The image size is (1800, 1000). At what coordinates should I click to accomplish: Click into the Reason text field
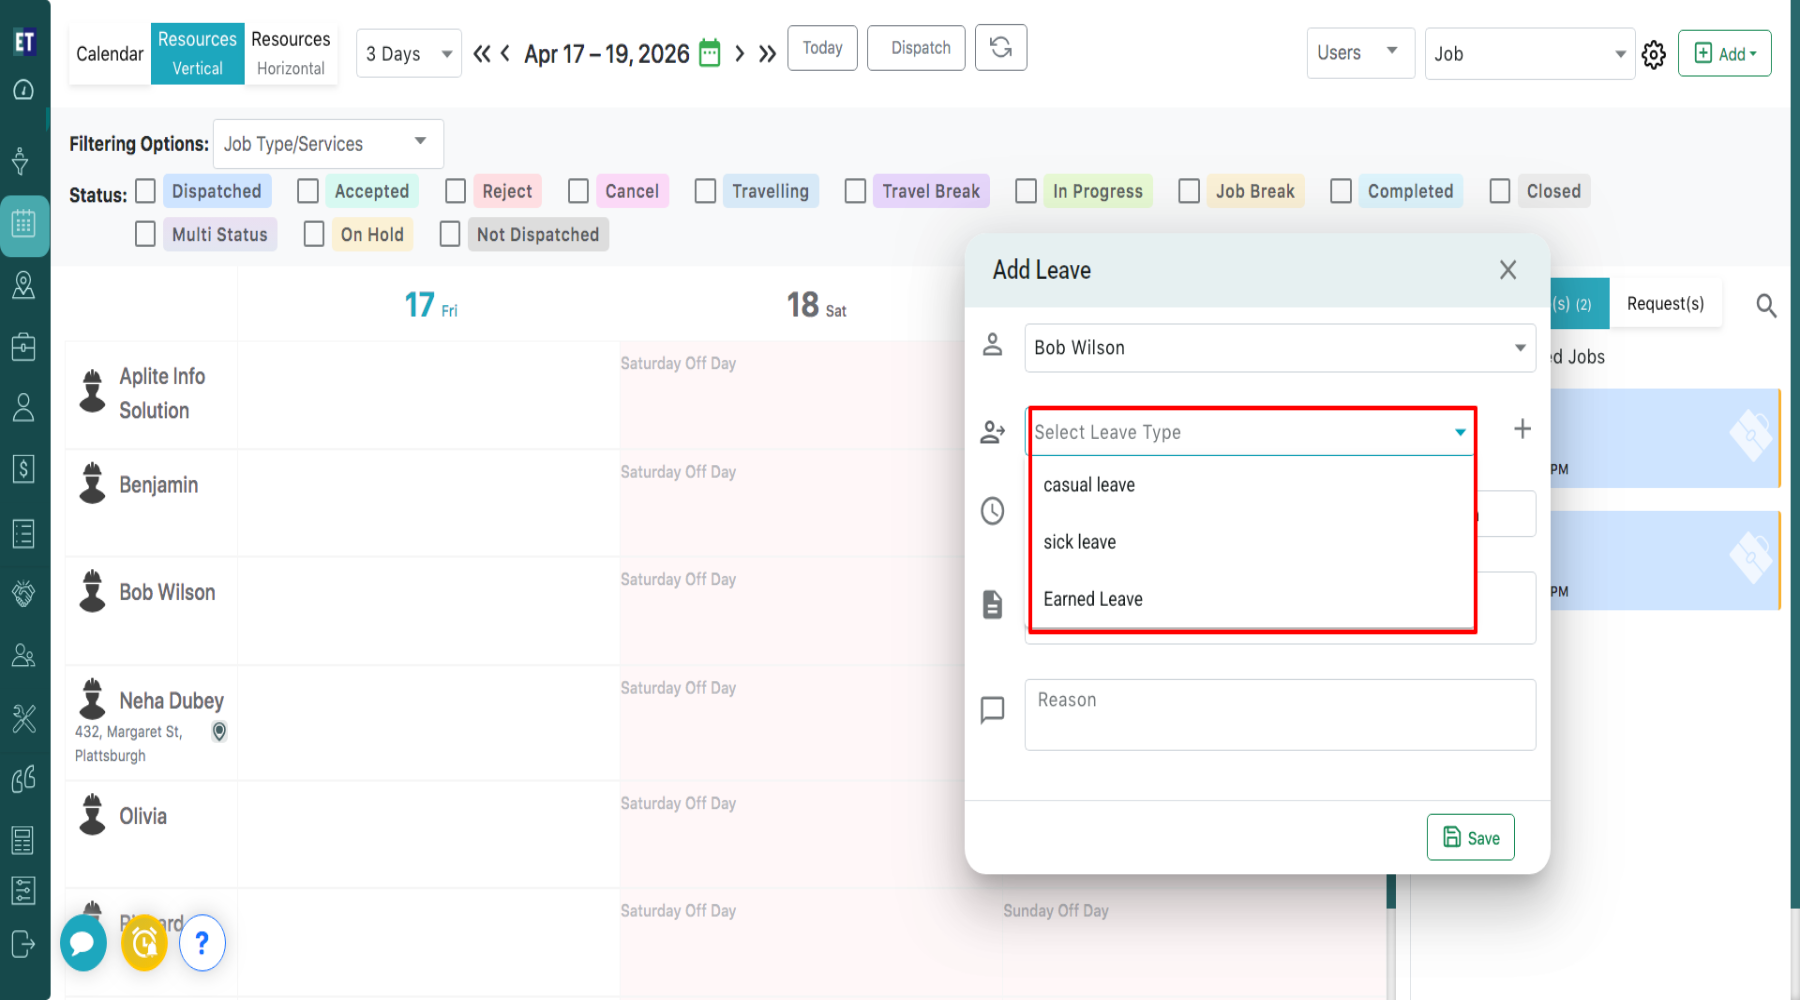tap(1279, 714)
